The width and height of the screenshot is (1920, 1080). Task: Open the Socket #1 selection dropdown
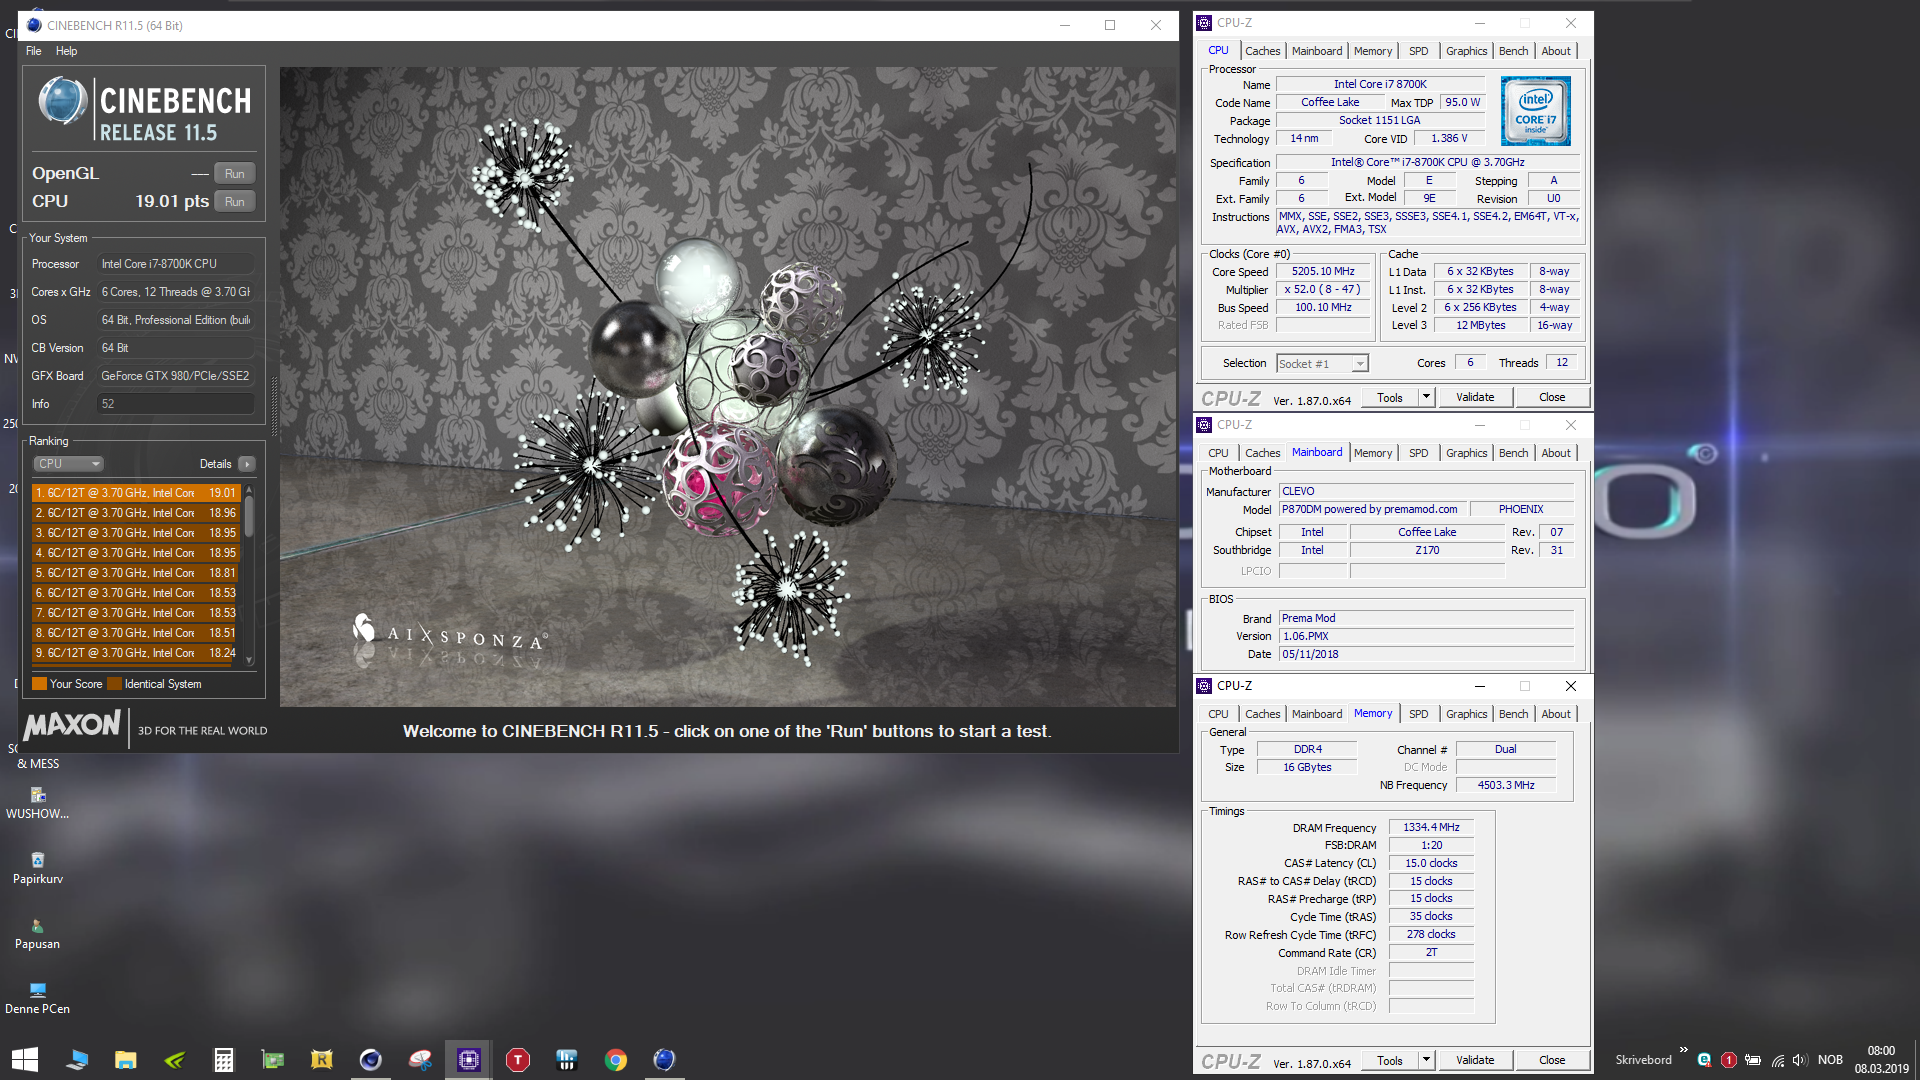coord(1322,363)
